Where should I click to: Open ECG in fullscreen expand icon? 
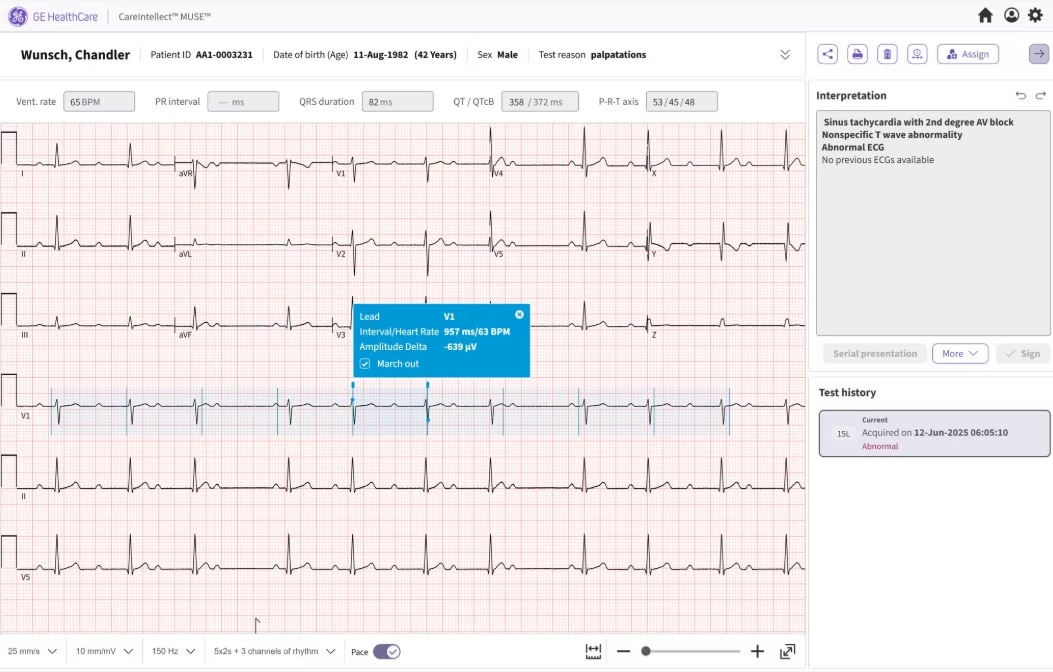click(788, 651)
